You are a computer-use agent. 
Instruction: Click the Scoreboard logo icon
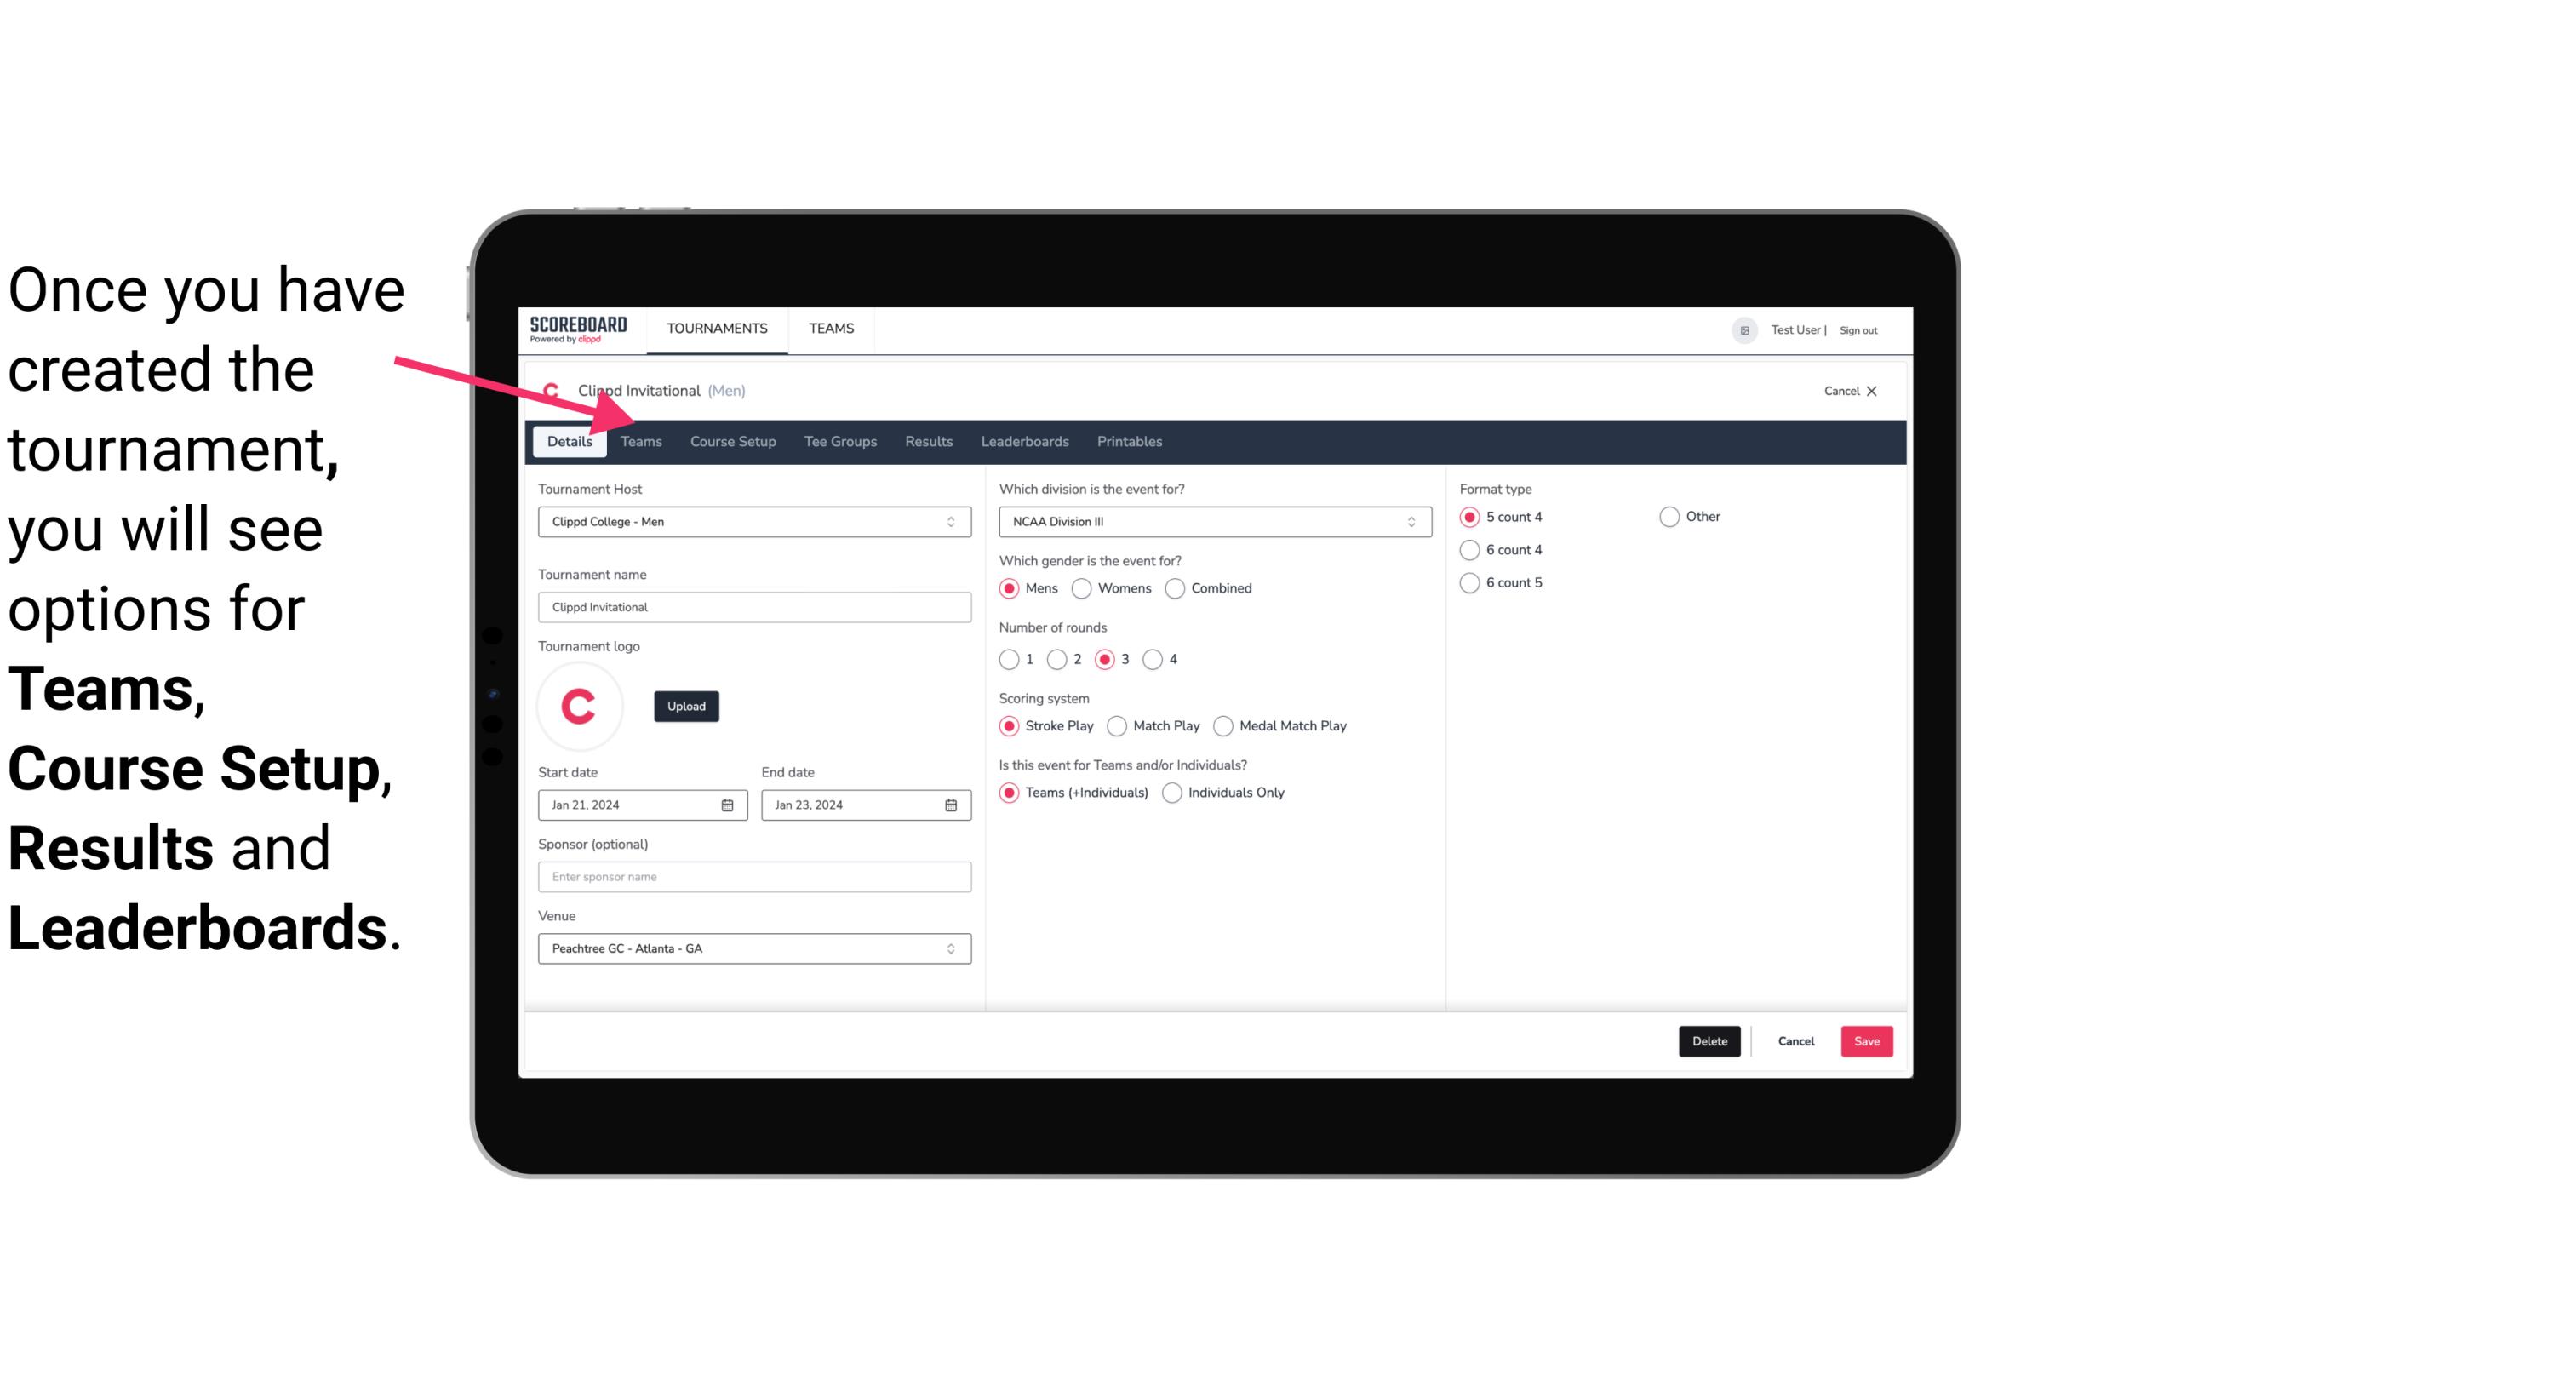tap(576, 328)
